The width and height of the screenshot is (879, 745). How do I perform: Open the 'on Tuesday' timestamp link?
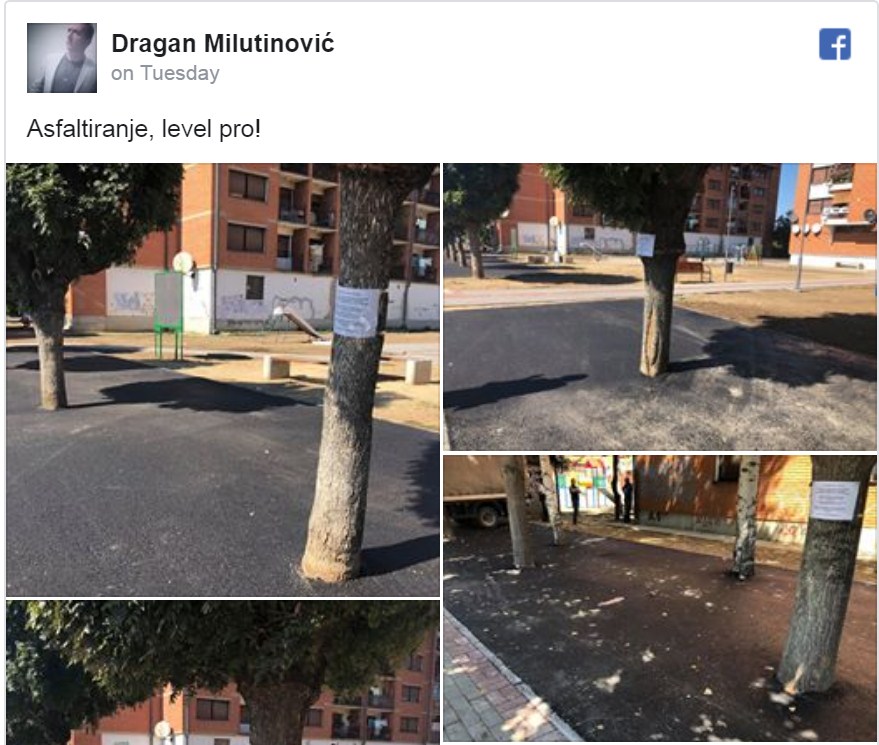165,73
